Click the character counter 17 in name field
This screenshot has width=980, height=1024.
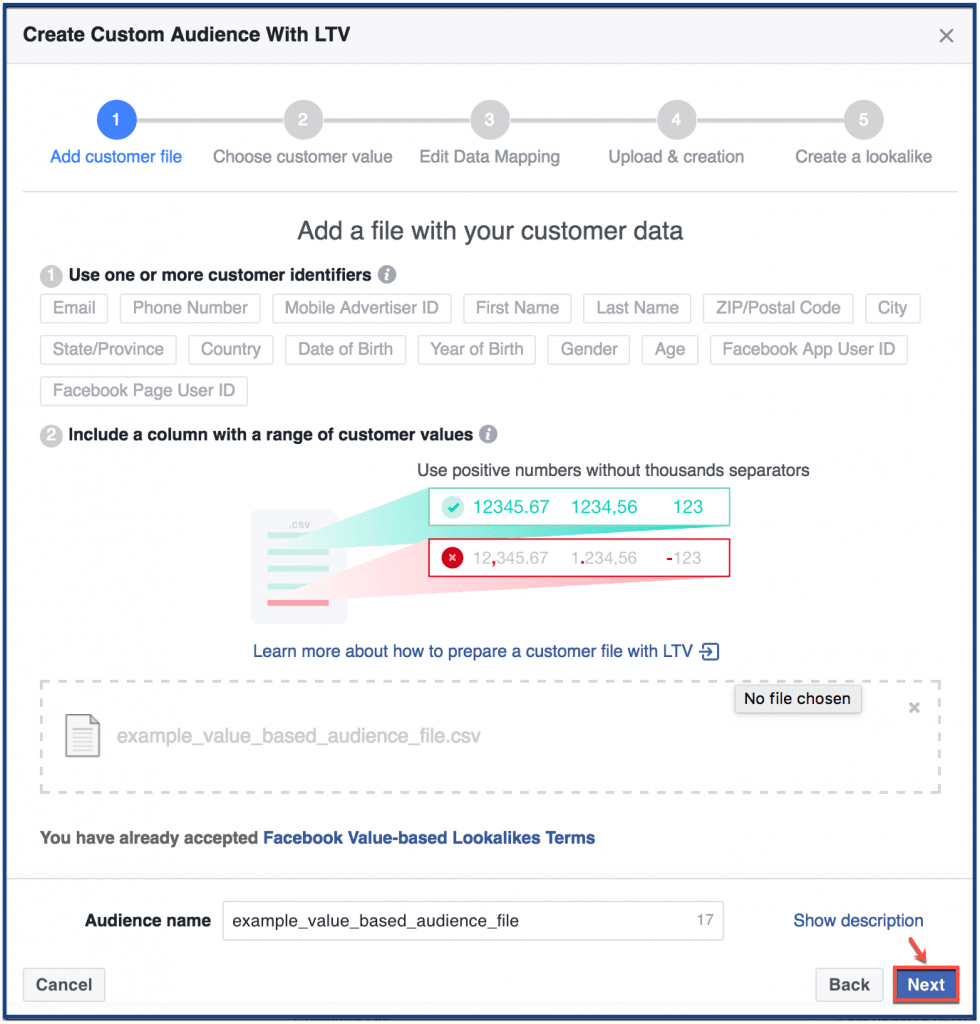(x=705, y=920)
